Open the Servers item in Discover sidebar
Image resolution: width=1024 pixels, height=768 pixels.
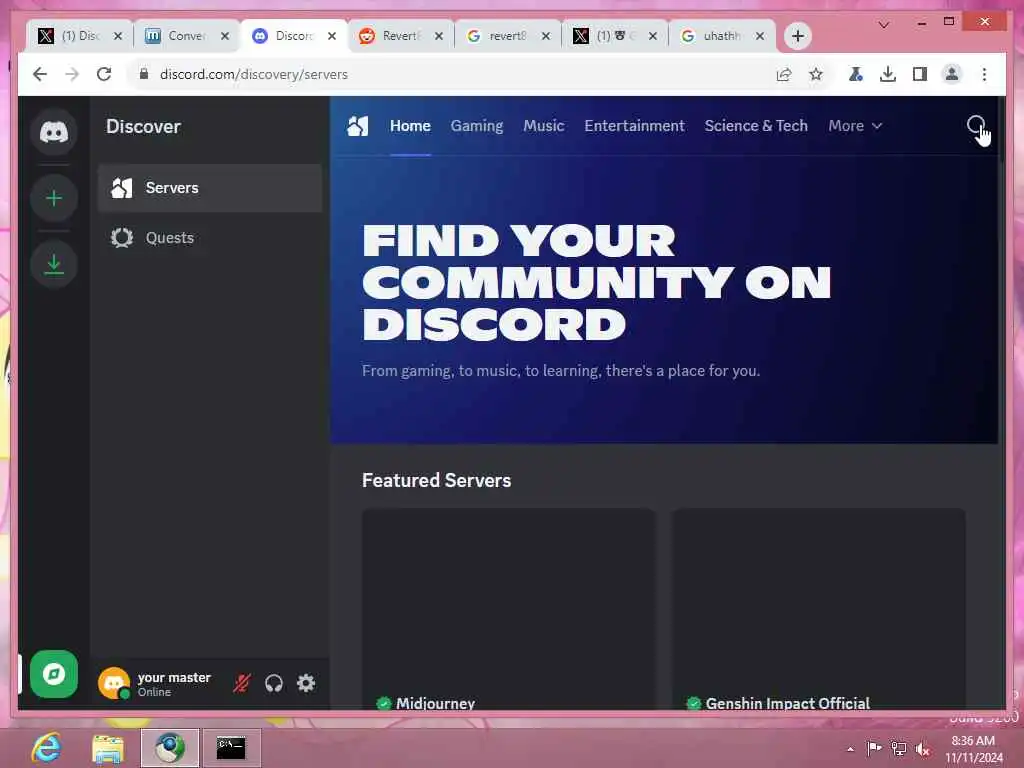click(x=210, y=188)
